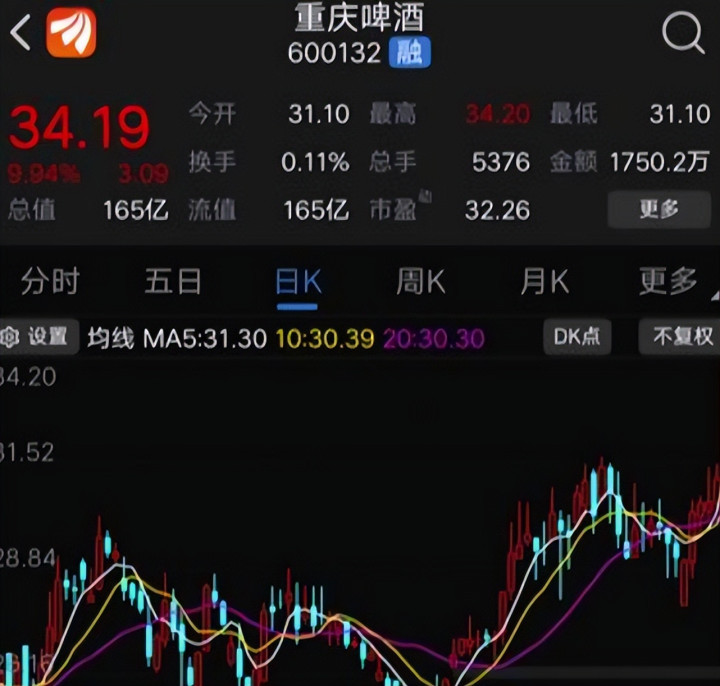Tap the blue 融 margin badge
This screenshot has width=720, height=686.
410,53
